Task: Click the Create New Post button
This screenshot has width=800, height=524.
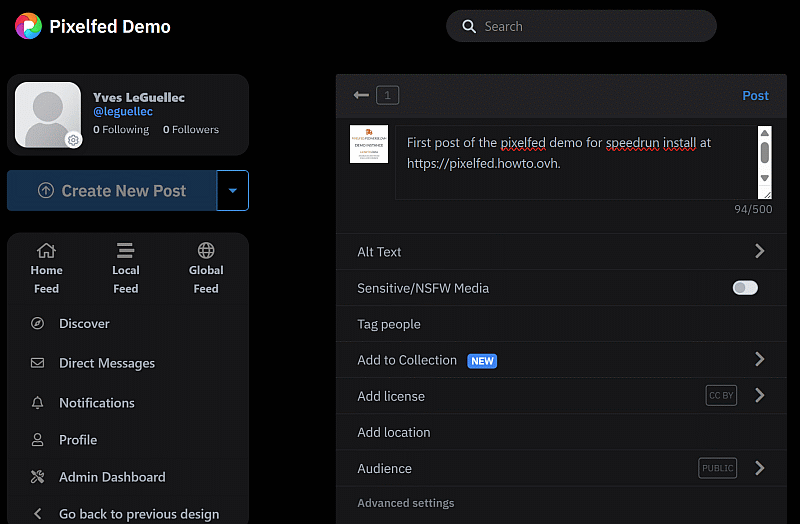Action: [112, 190]
